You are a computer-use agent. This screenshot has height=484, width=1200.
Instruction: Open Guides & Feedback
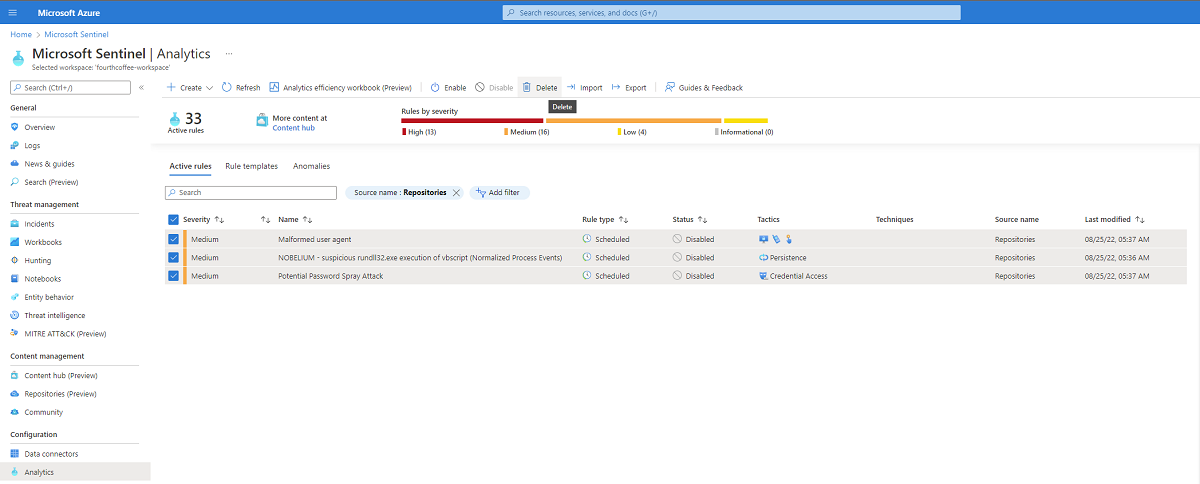click(x=704, y=88)
